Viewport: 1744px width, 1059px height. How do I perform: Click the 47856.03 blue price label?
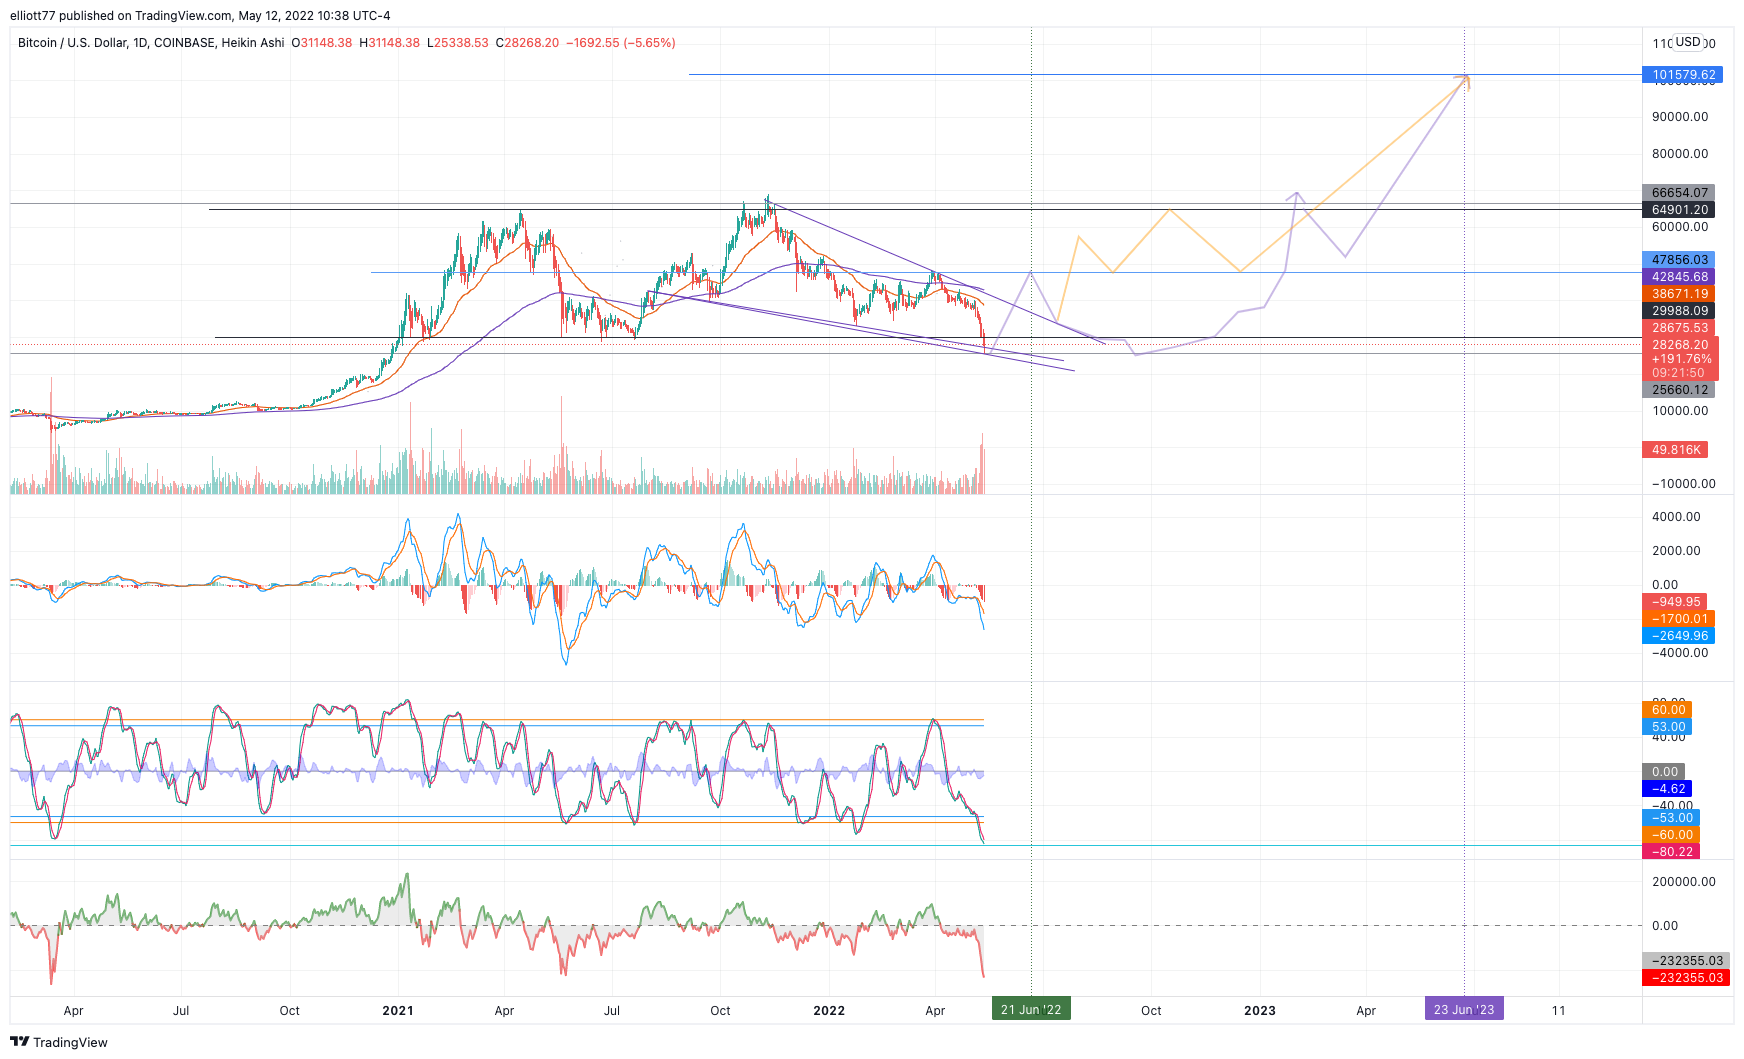[1679, 259]
